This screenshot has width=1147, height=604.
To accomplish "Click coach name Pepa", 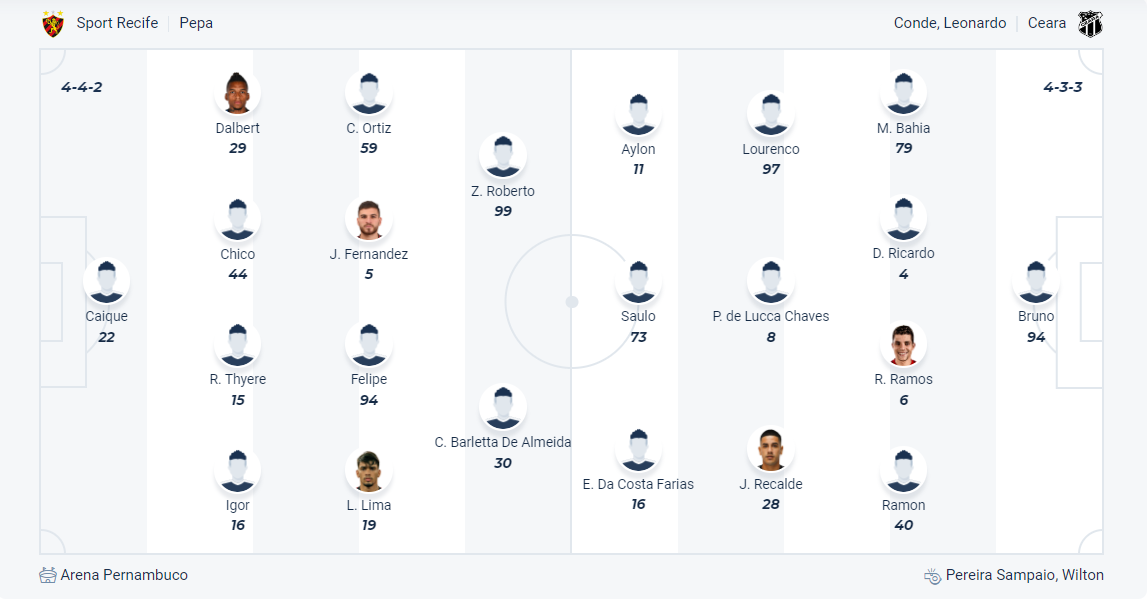I will [x=196, y=23].
